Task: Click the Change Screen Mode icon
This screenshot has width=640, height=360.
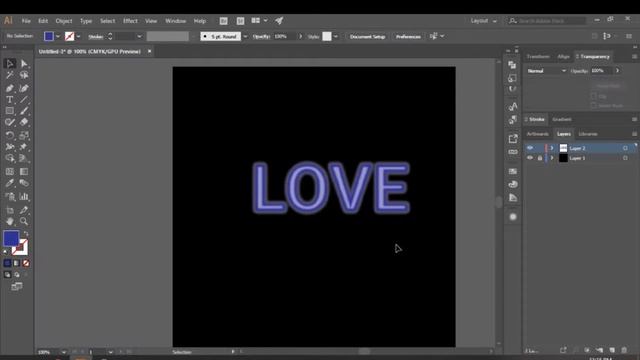Action: point(17,287)
